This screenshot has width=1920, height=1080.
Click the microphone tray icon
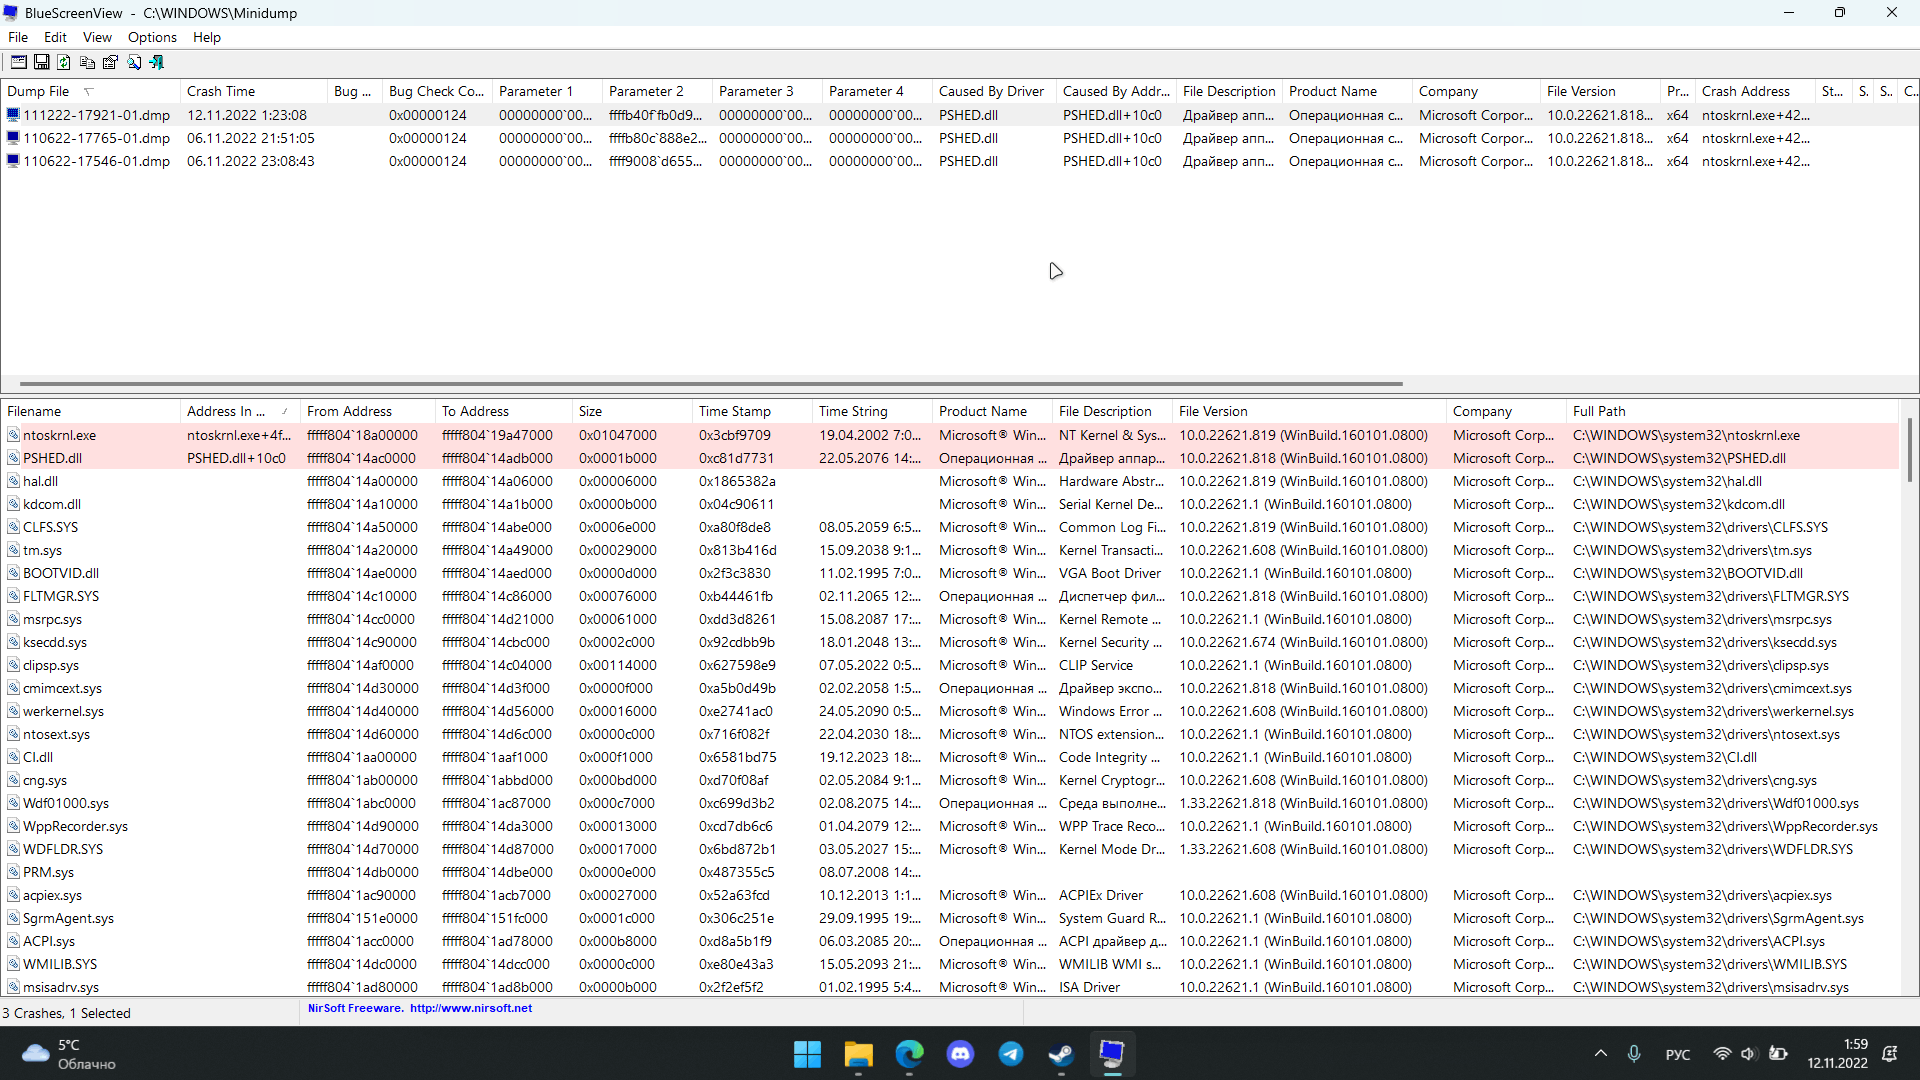click(1634, 1054)
